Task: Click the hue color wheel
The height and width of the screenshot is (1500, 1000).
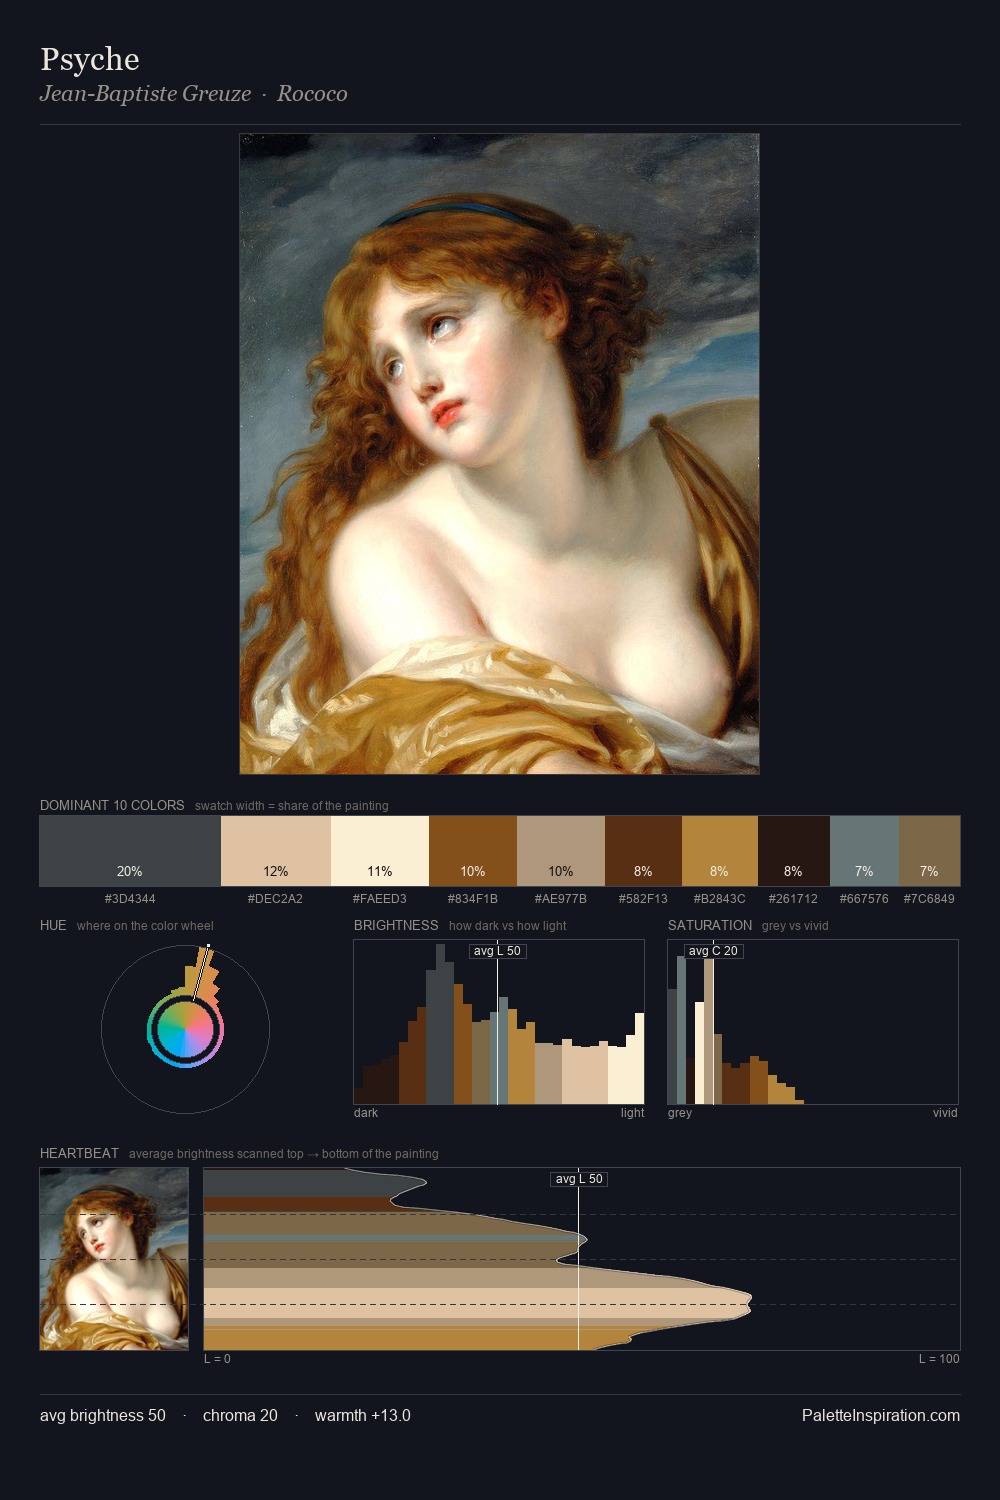Action: click(x=185, y=1029)
